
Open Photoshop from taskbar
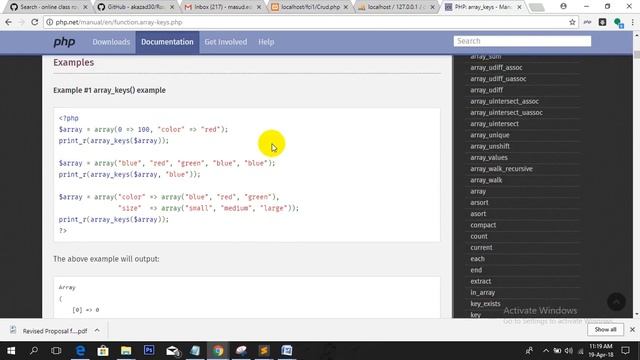[x=149, y=351]
